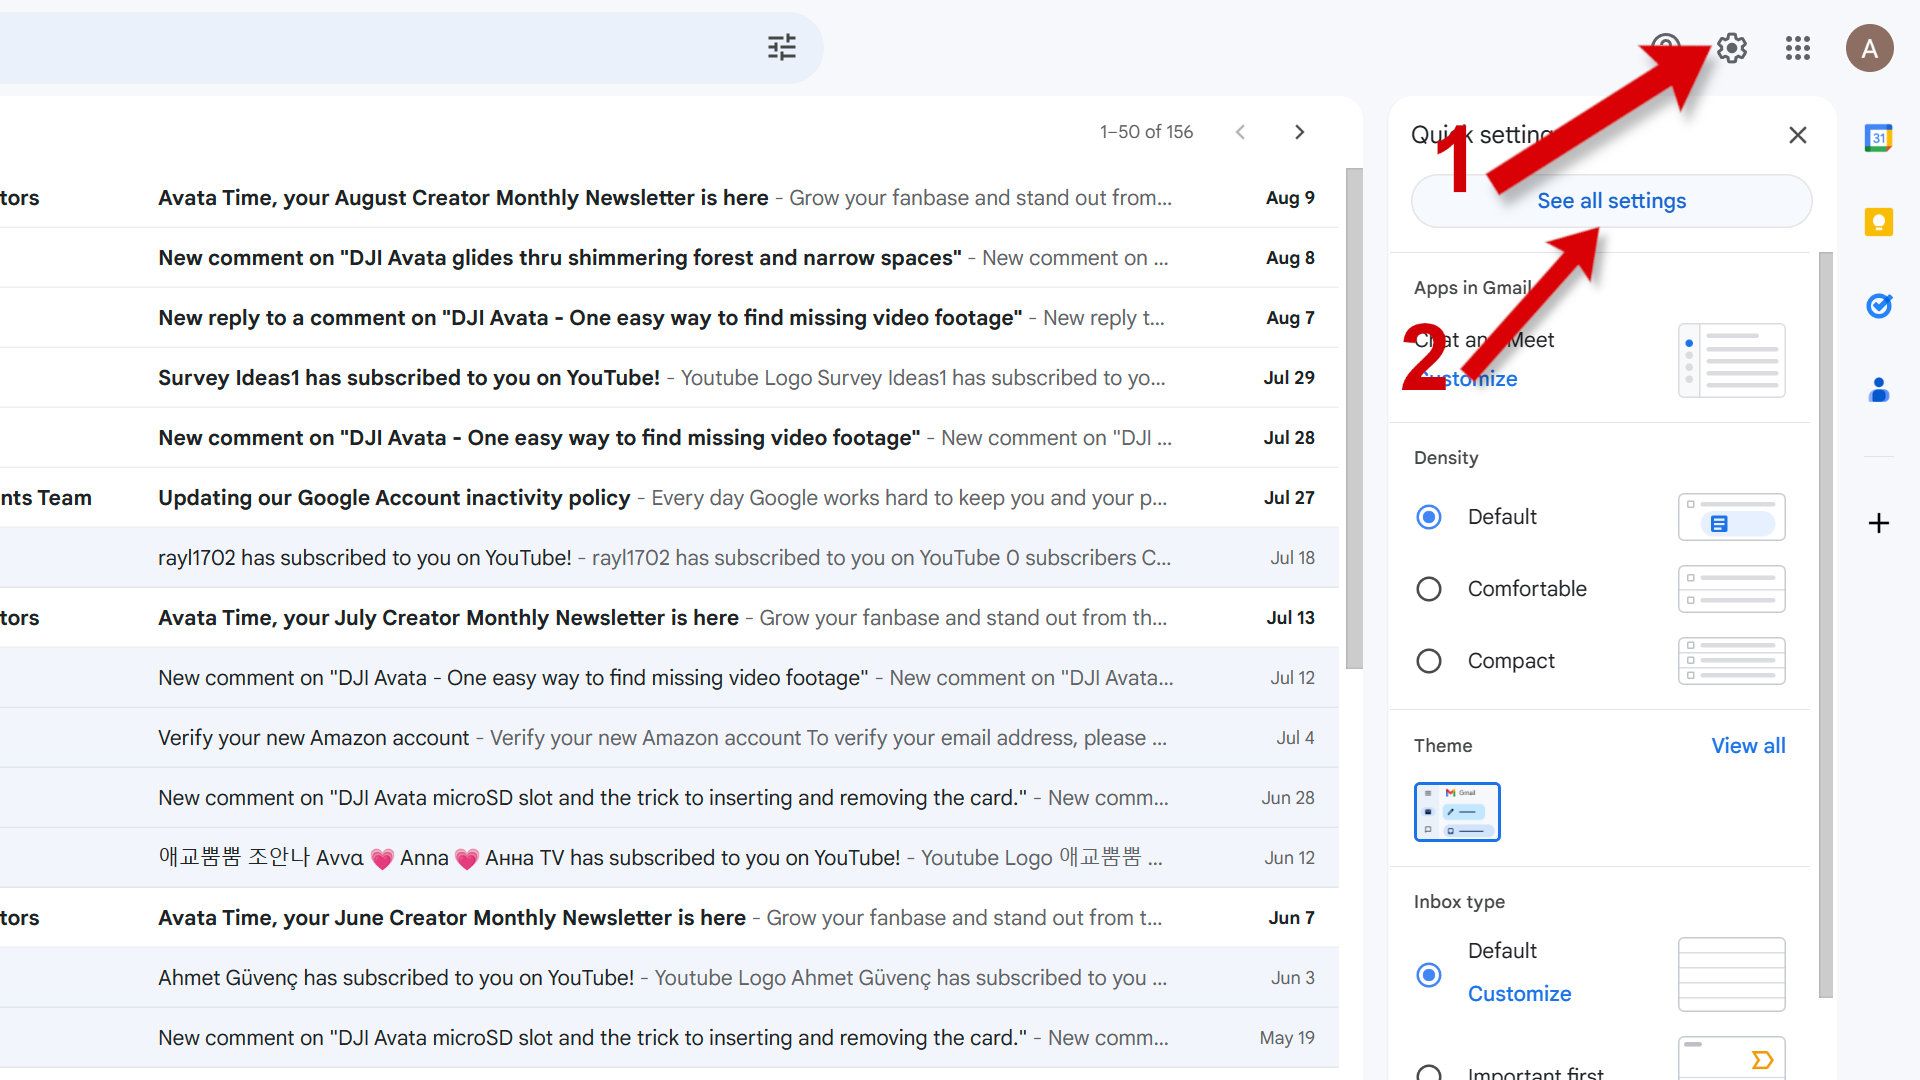Screen dimensions: 1920x1080
Task: Expand Chat and Meet customize option
Action: (1469, 378)
